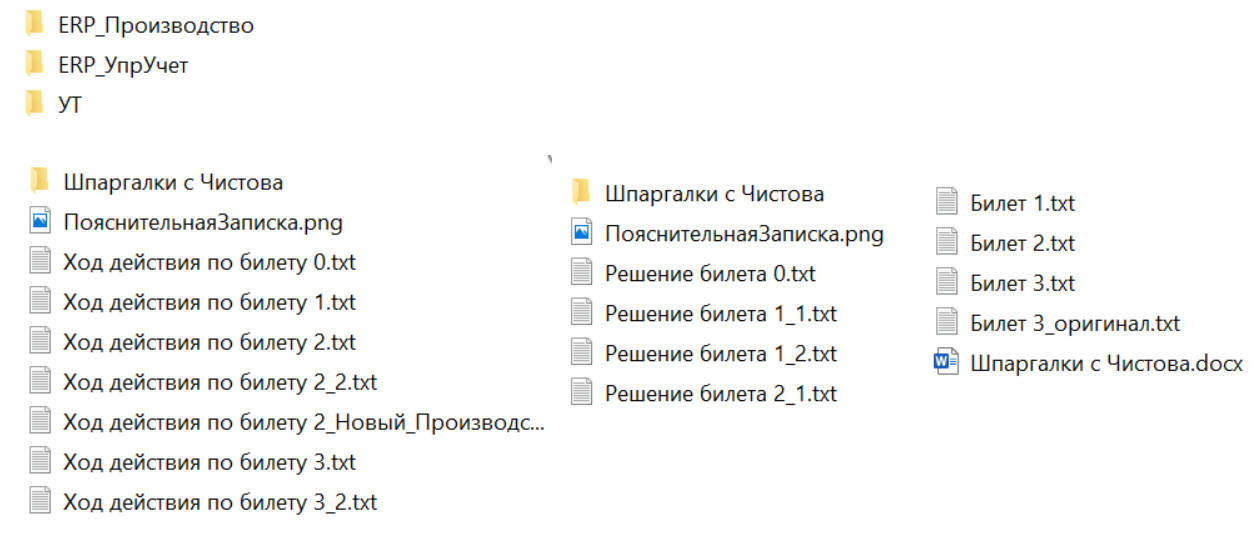
Task: Click middle Шпаргалки с Чистова folder icon
Action: pos(581,193)
